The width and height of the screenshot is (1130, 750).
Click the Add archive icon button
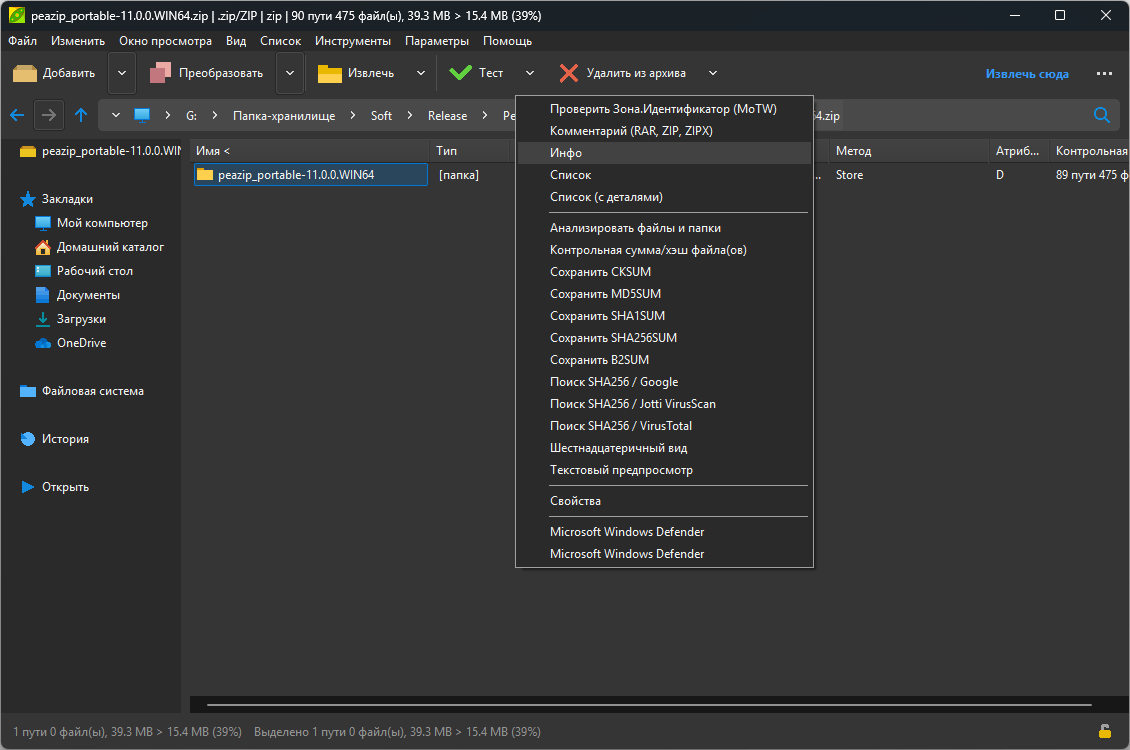(25, 73)
